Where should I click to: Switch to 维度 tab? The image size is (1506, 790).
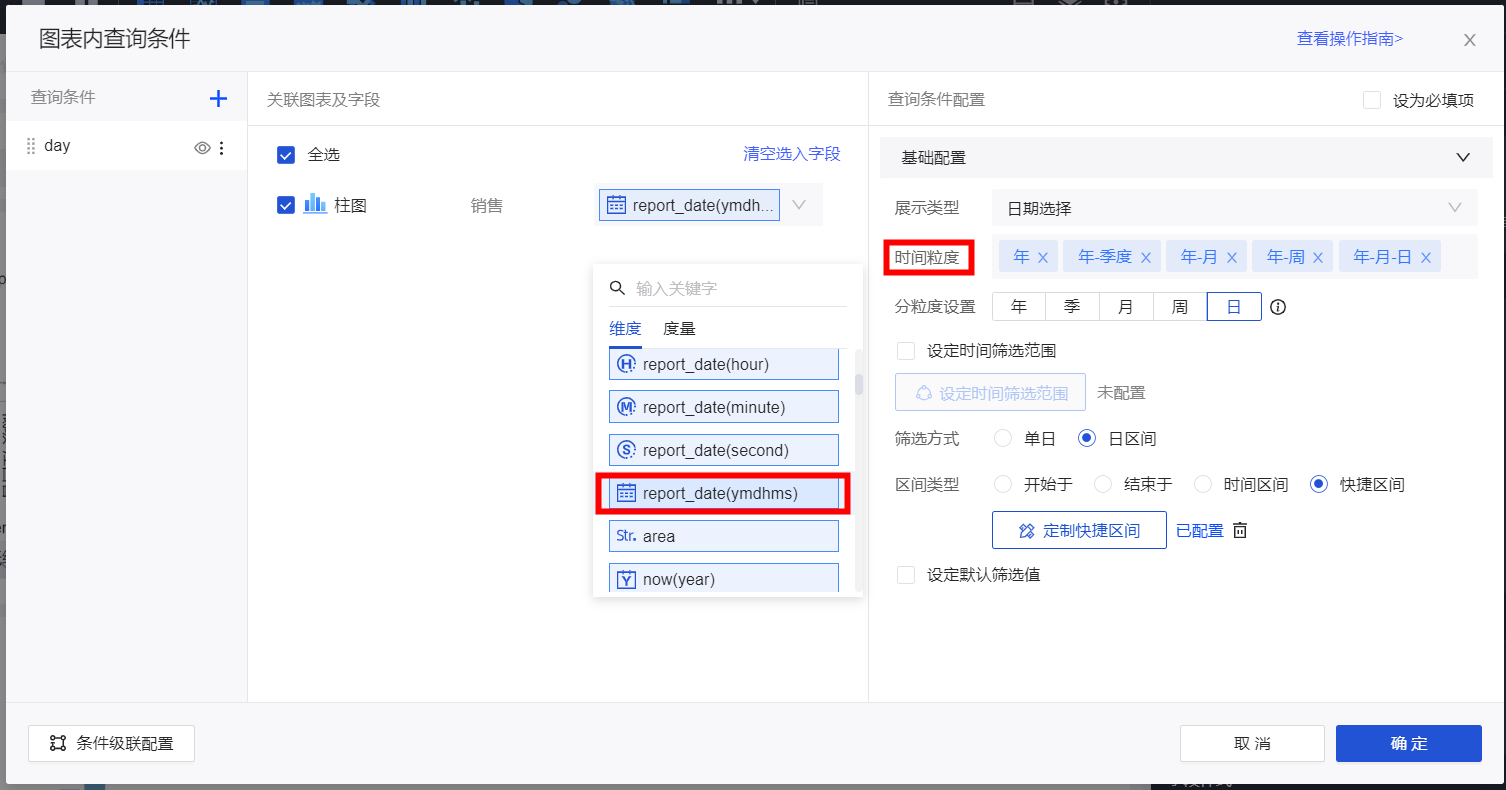[625, 328]
